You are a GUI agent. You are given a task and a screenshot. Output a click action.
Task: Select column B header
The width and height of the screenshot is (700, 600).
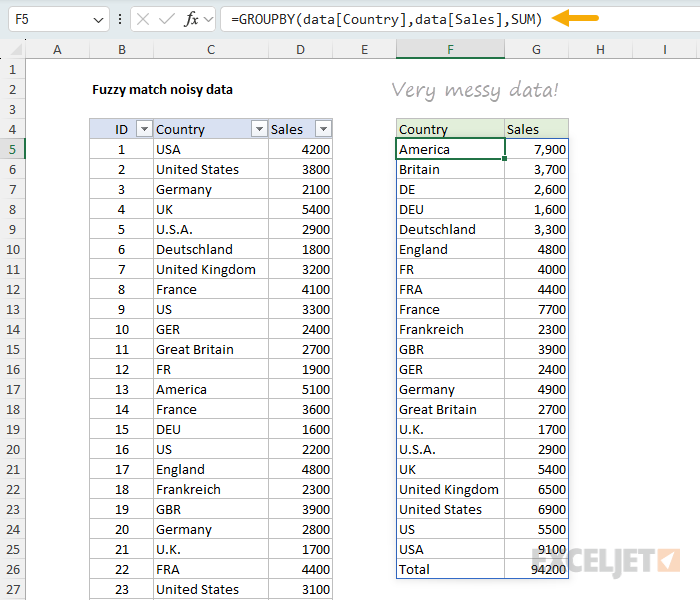click(121, 50)
